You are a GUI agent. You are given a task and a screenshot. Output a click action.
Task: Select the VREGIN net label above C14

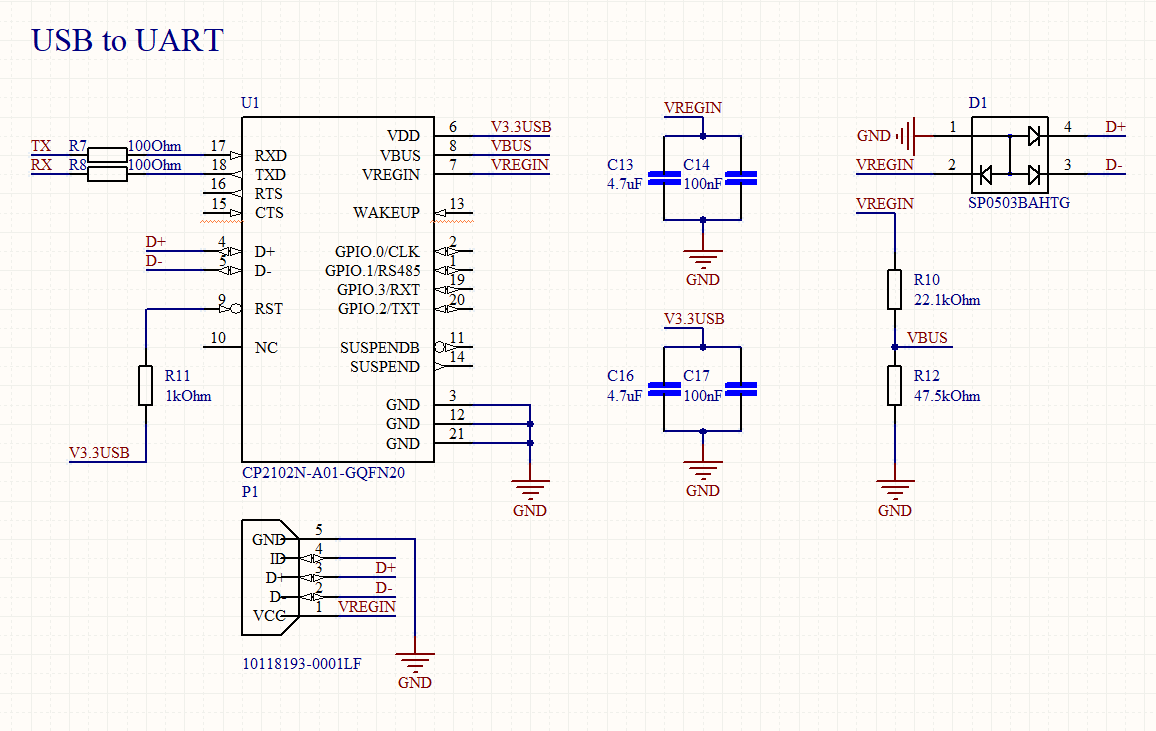692,108
